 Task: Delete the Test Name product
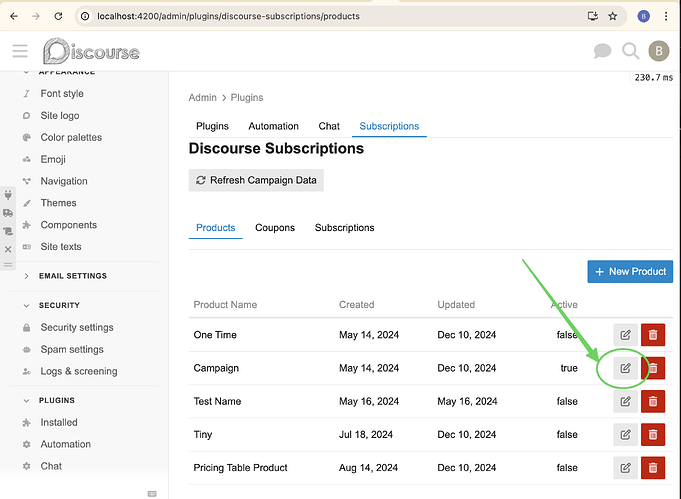click(653, 401)
